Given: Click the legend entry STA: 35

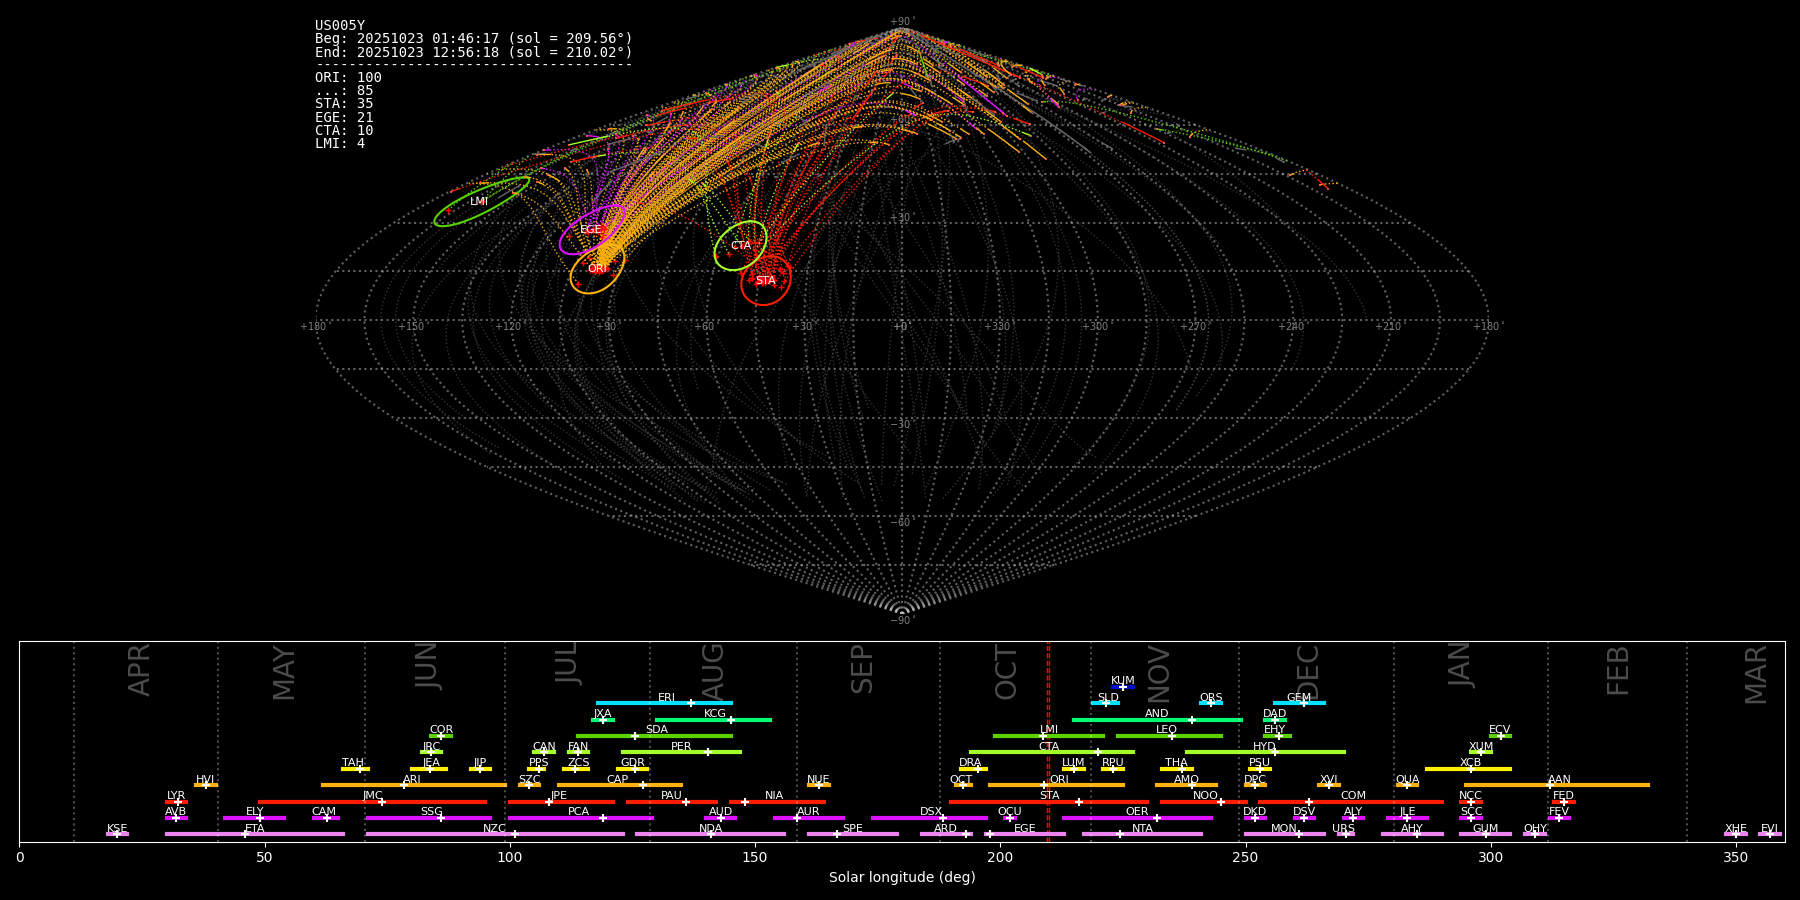Looking at the screenshot, I should 344,104.
